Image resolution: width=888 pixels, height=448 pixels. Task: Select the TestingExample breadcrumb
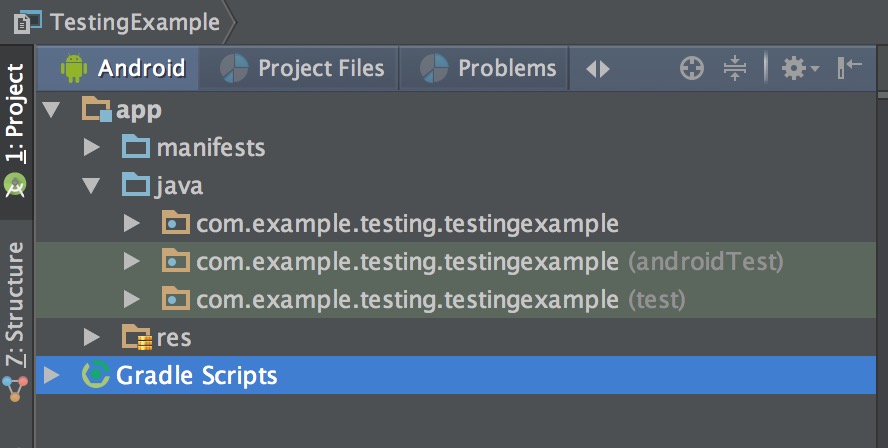click(135, 23)
